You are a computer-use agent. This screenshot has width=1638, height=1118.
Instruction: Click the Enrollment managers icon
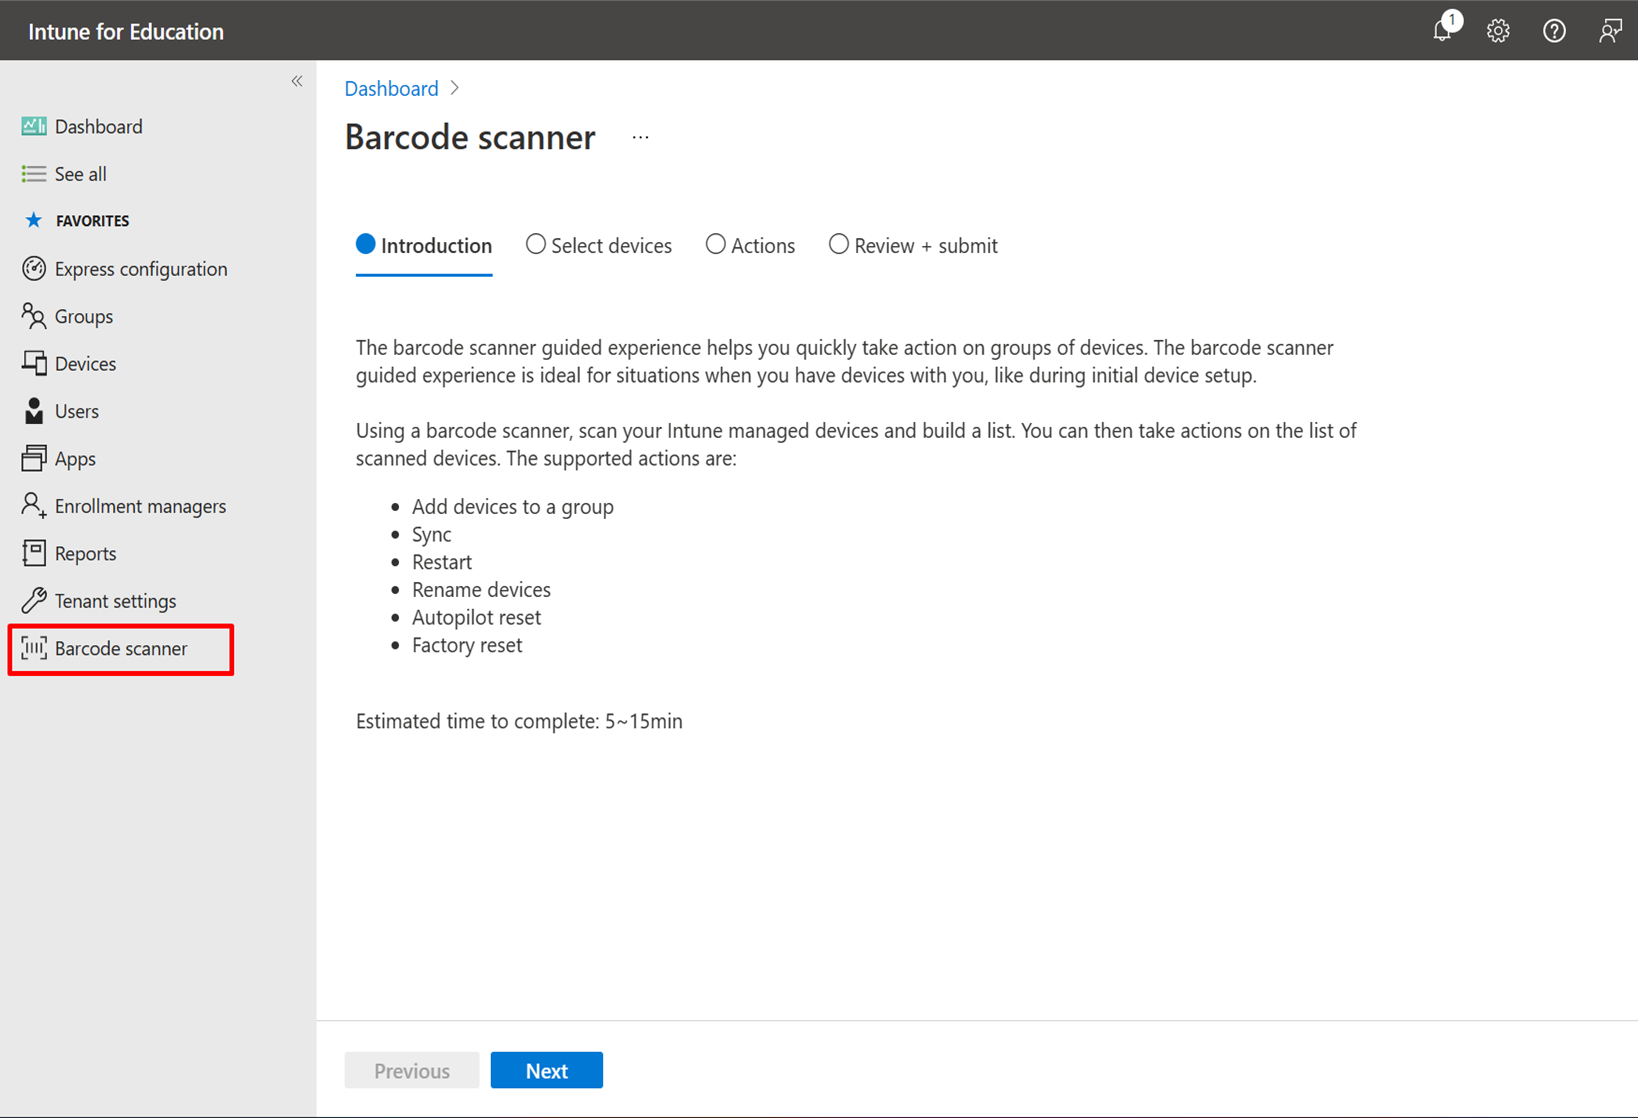point(34,506)
